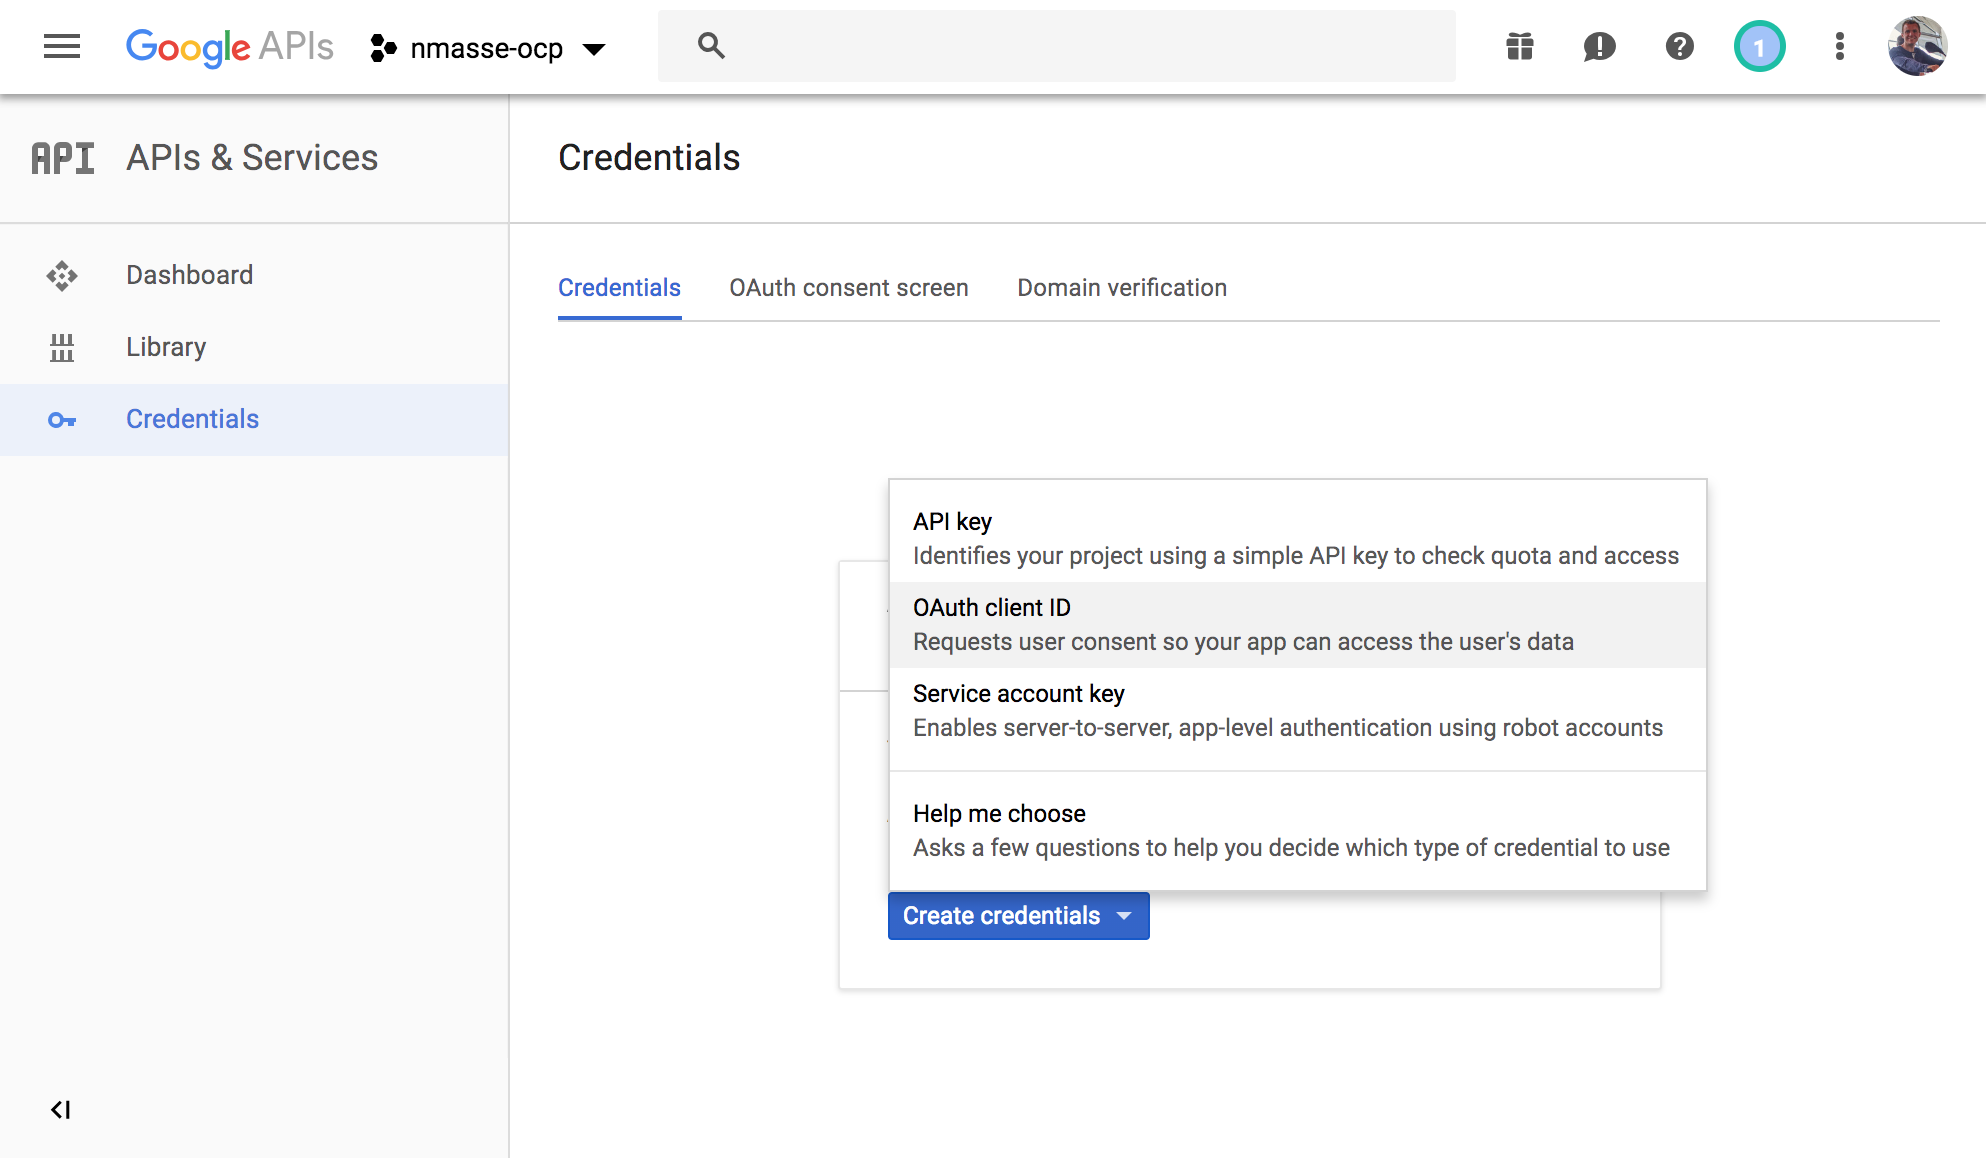This screenshot has width=1986, height=1158.
Task: Open the Google apps grid icon
Action: coord(1518,46)
